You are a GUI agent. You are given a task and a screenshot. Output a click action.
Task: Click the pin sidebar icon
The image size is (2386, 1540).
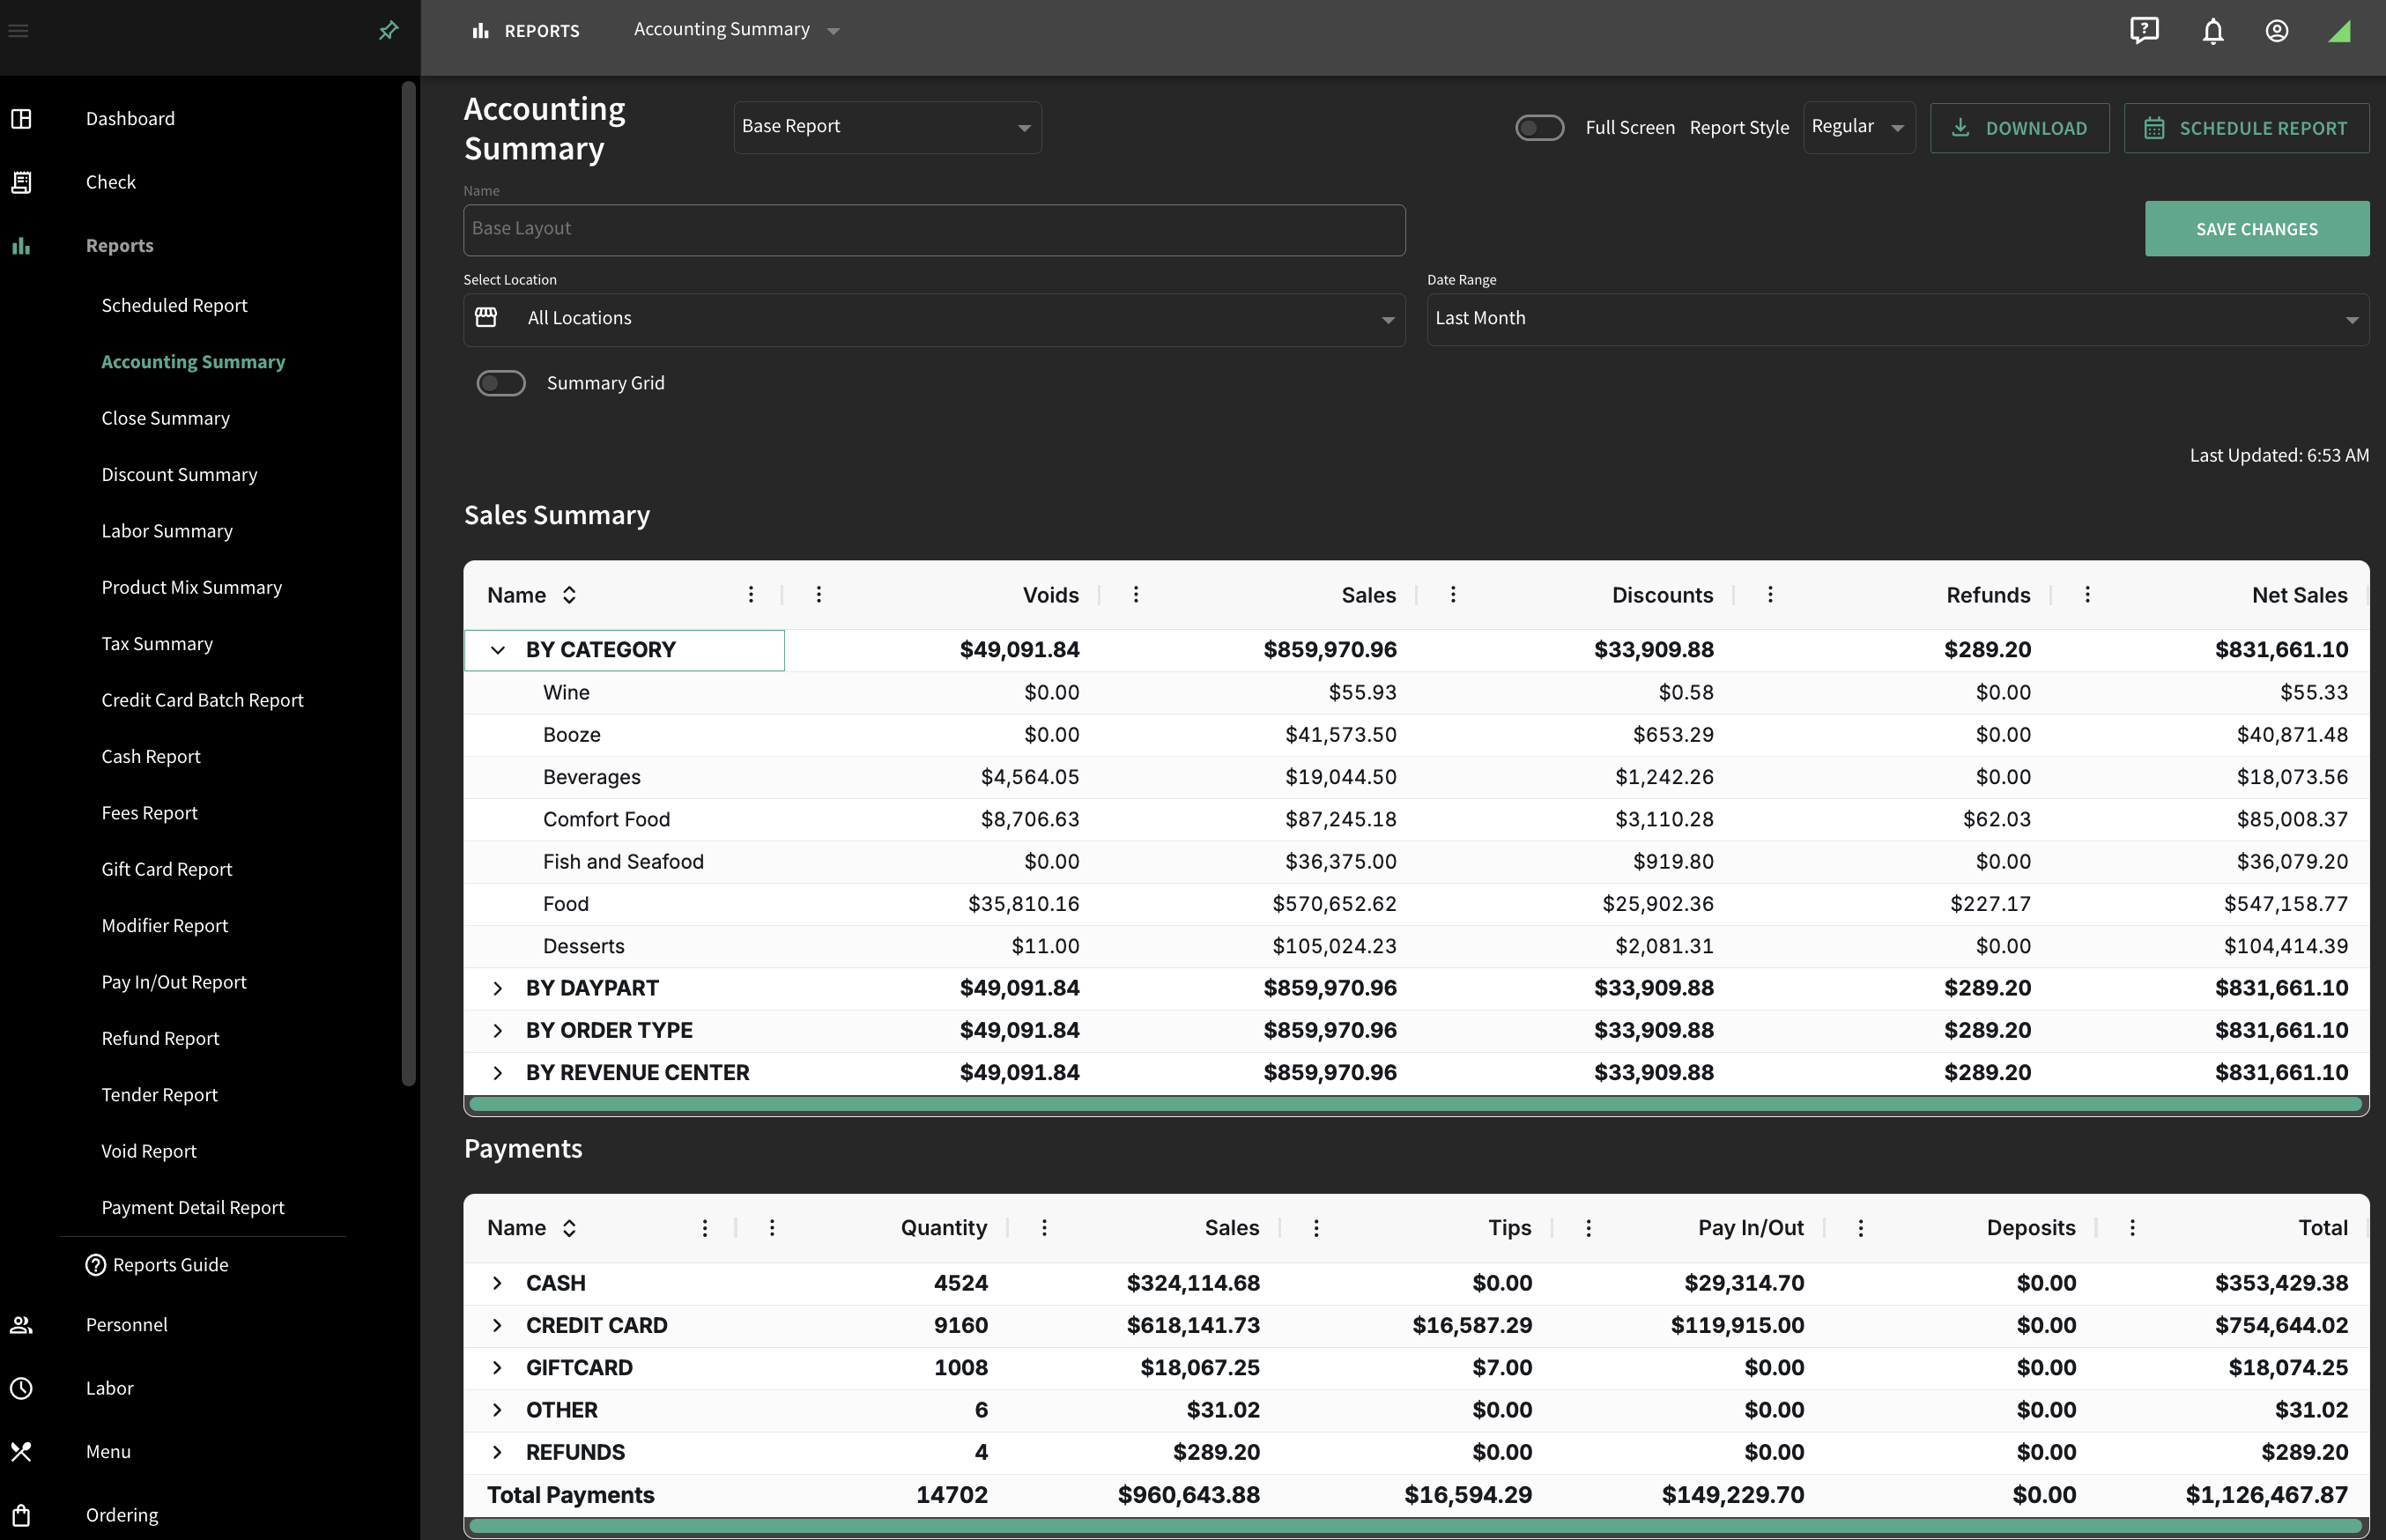click(x=388, y=31)
